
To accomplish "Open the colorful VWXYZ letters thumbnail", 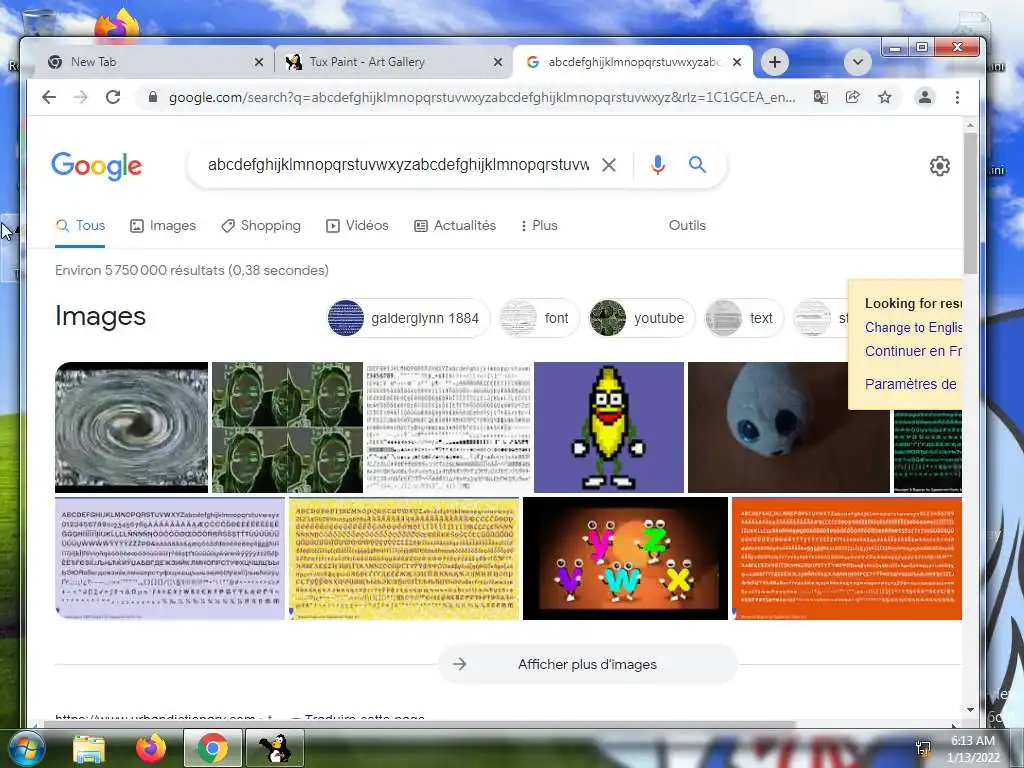I will [625, 558].
